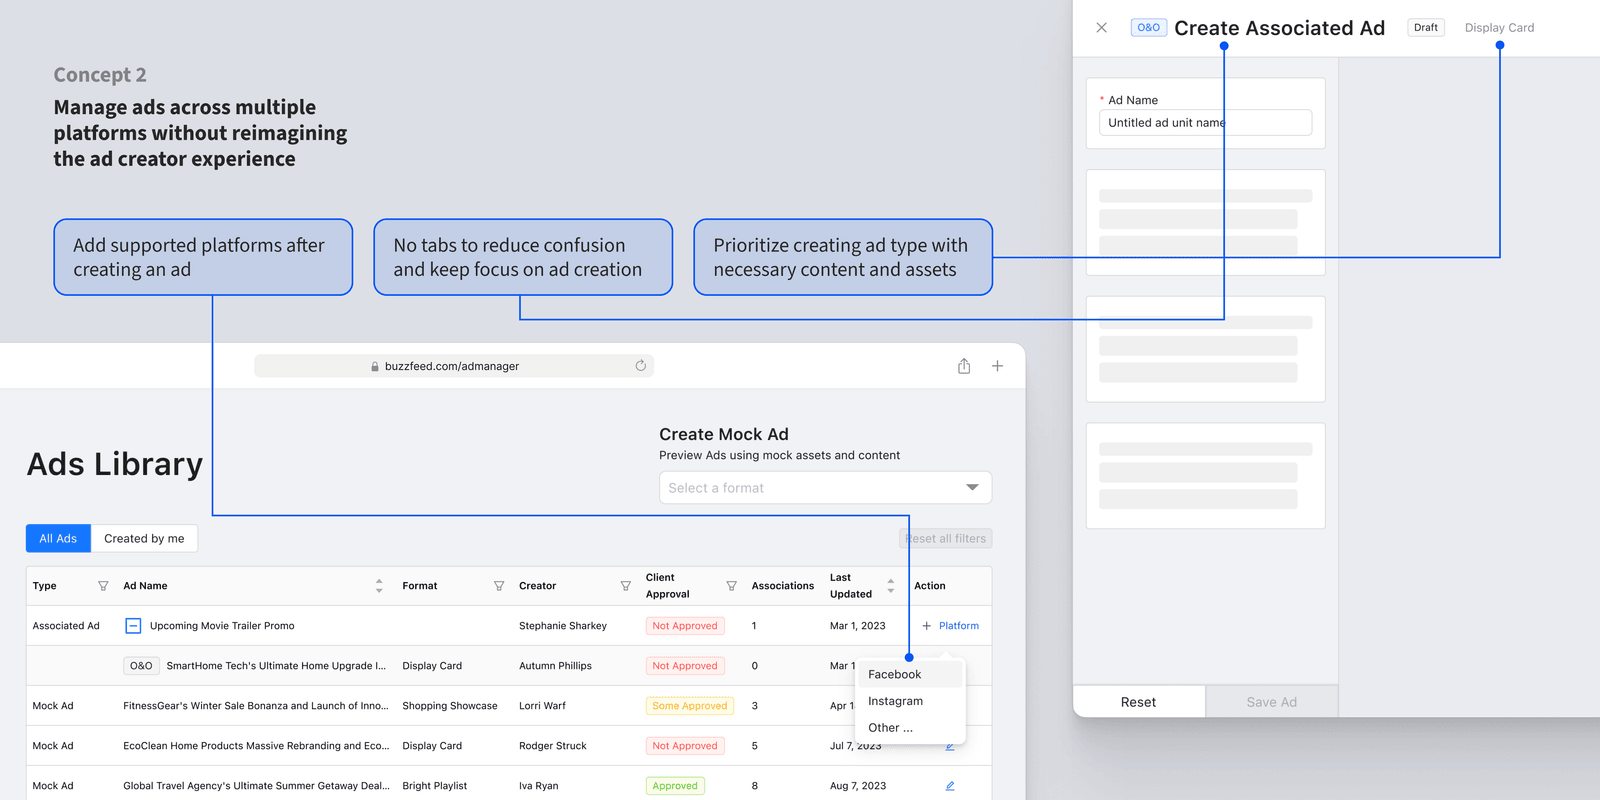Click the Associations column header
The width and height of the screenshot is (1600, 800).
(x=783, y=586)
